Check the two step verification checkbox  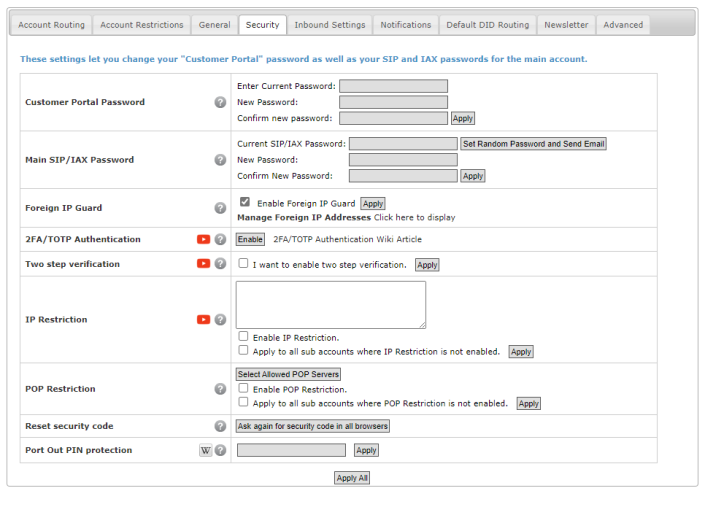click(x=244, y=264)
